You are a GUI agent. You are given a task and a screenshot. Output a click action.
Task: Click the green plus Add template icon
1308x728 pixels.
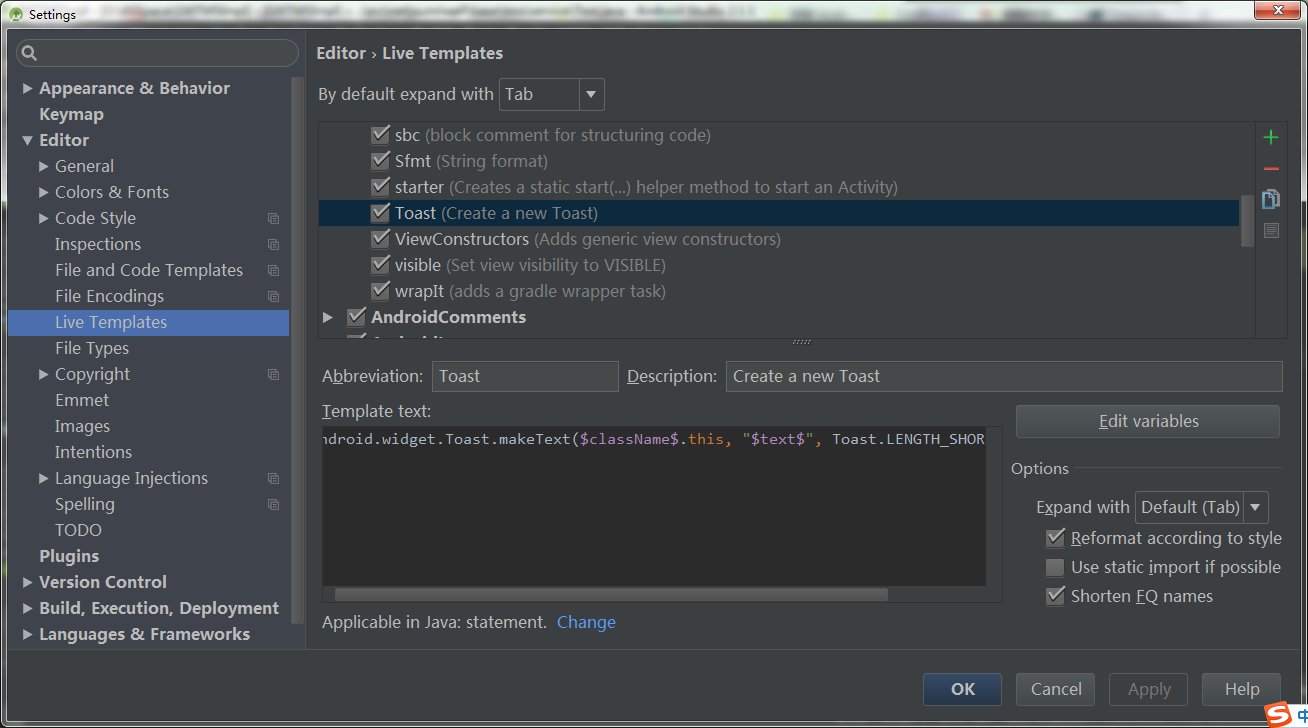click(x=1271, y=137)
